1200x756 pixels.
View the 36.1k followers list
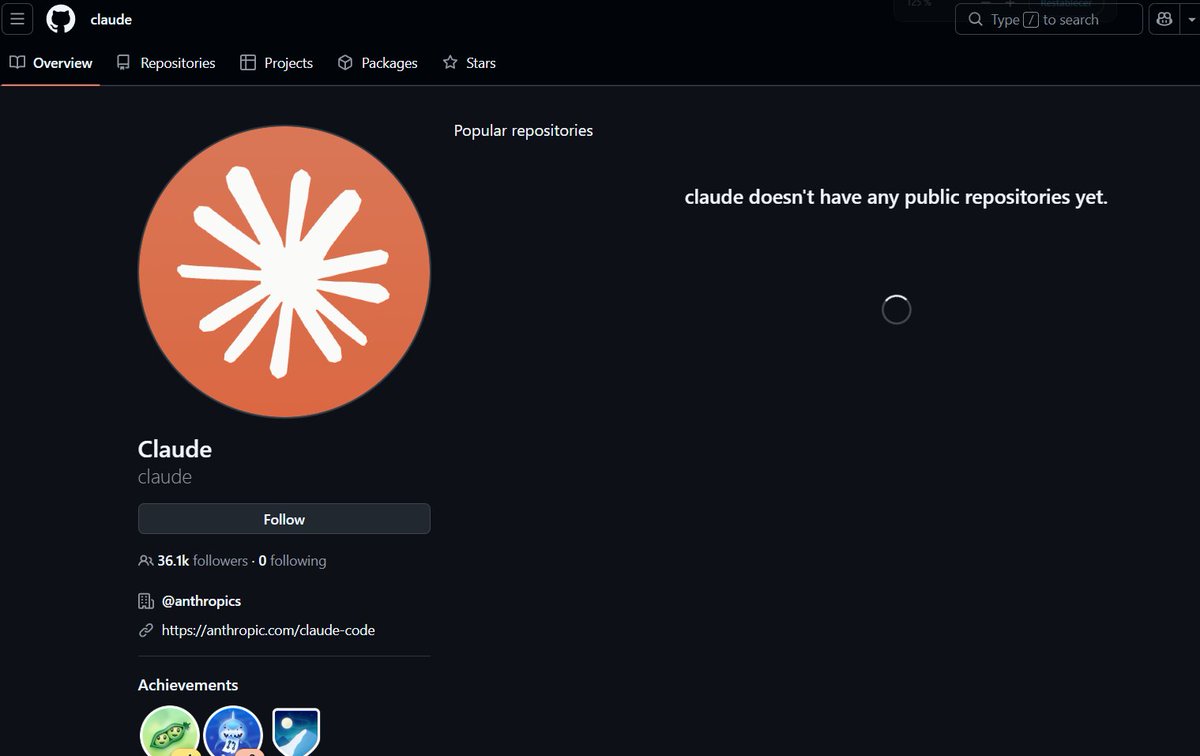click(x=202, y=561)
